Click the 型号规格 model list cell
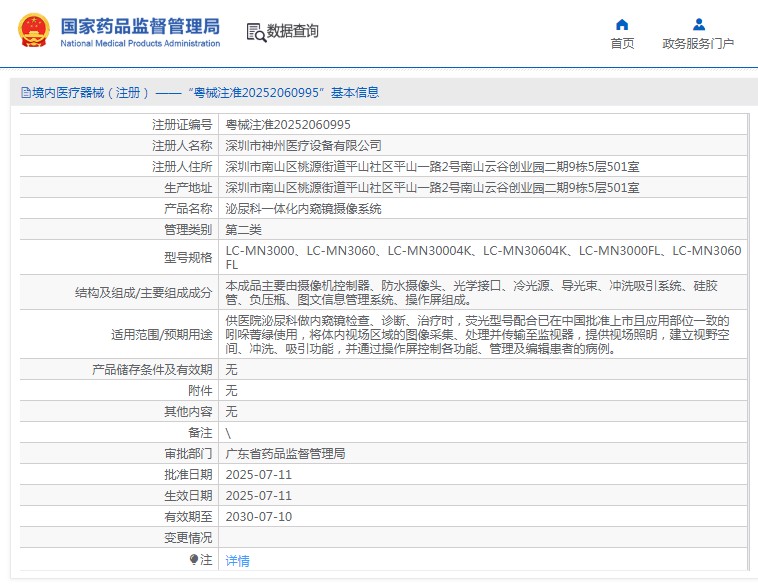Screen dimensions: 758x586 tap(483, 257)
